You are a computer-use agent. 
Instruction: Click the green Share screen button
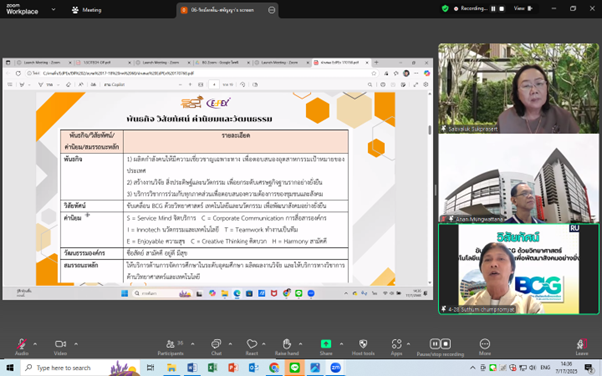tap(326, 344)
